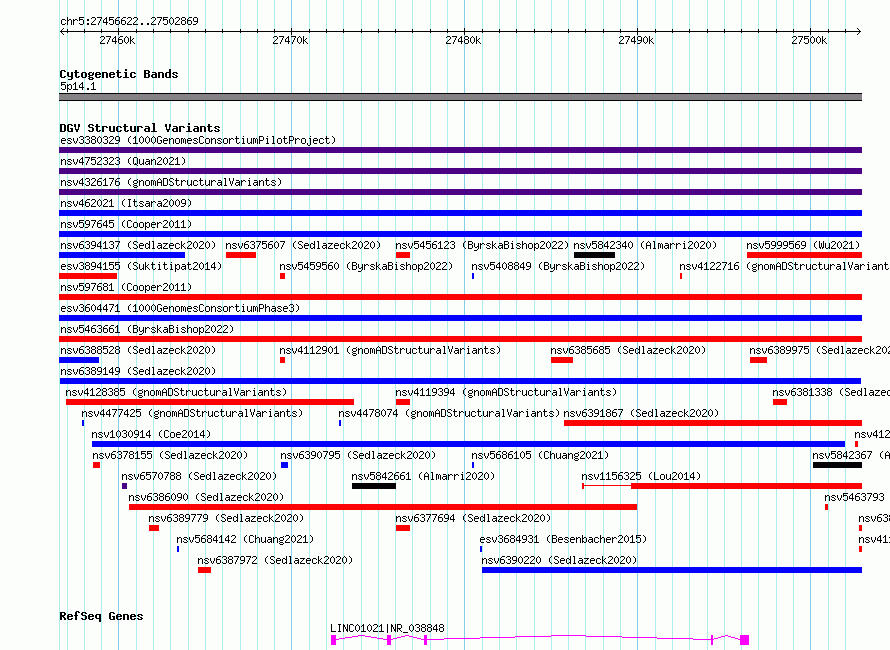This screenshot has height=650, width=890.
Task: Click the black nsv5842661 (Almarri2020) bar
Action: coord(373,486)
